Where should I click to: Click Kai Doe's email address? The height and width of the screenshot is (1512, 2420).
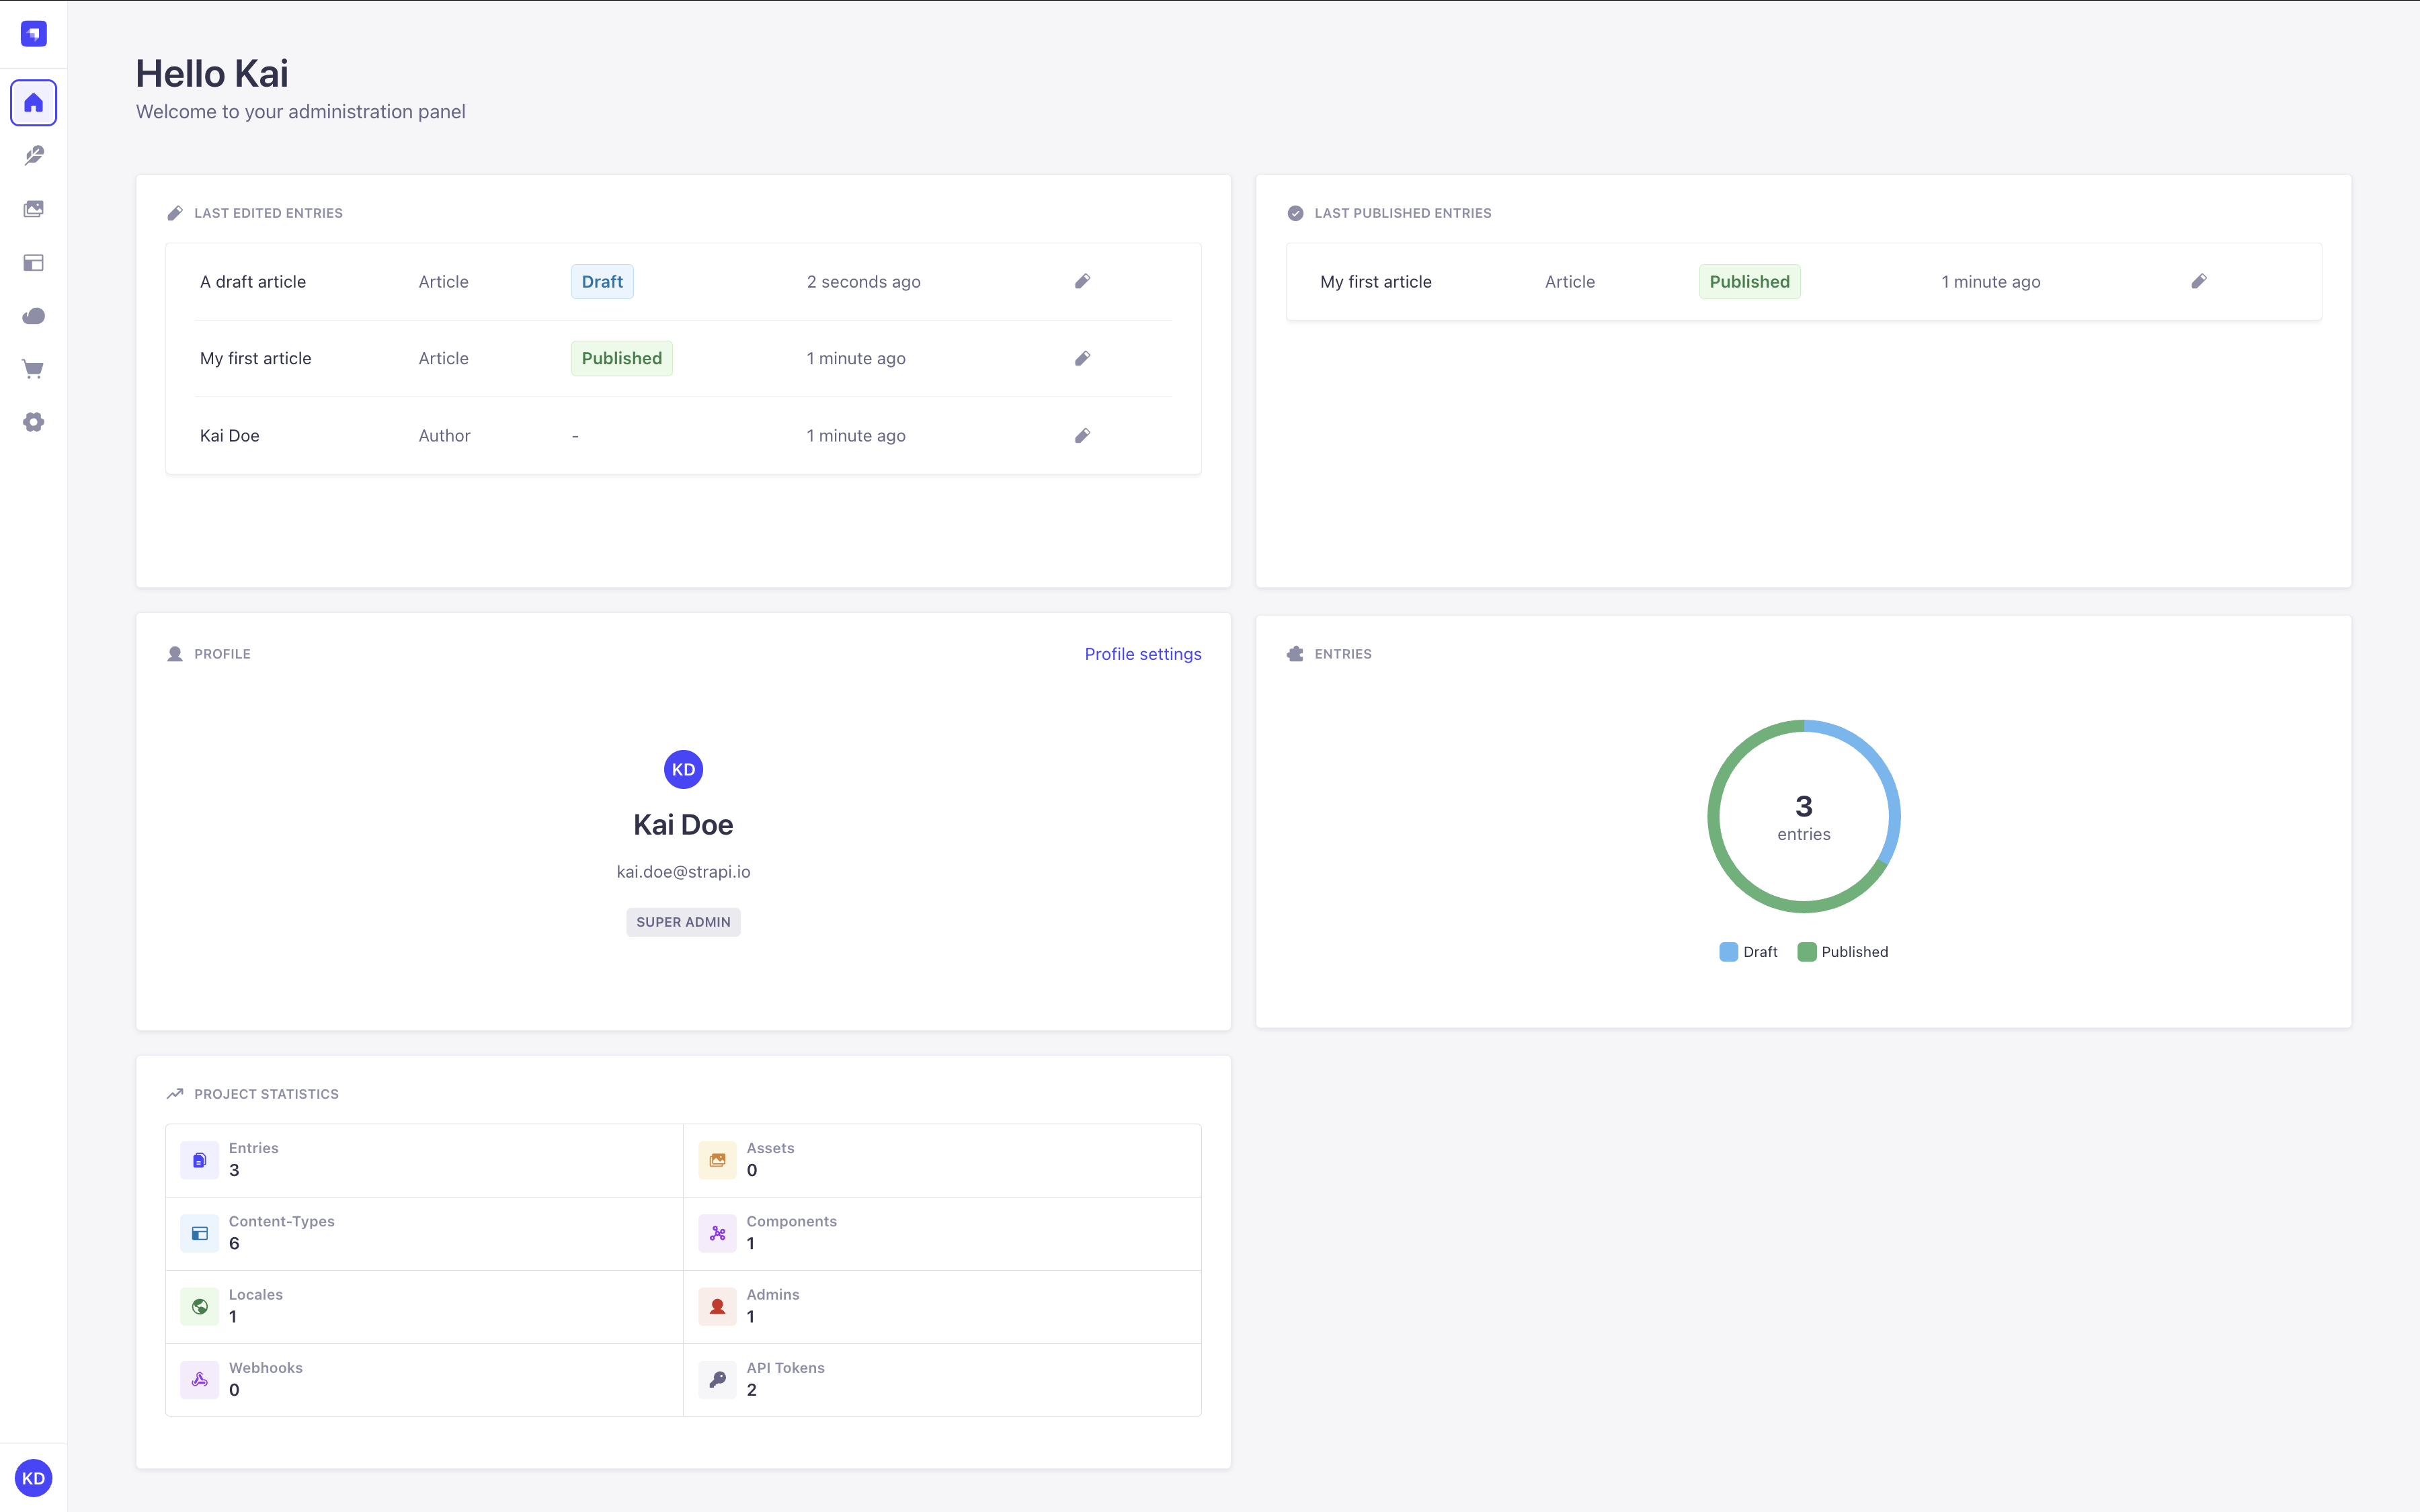point(683,871)
